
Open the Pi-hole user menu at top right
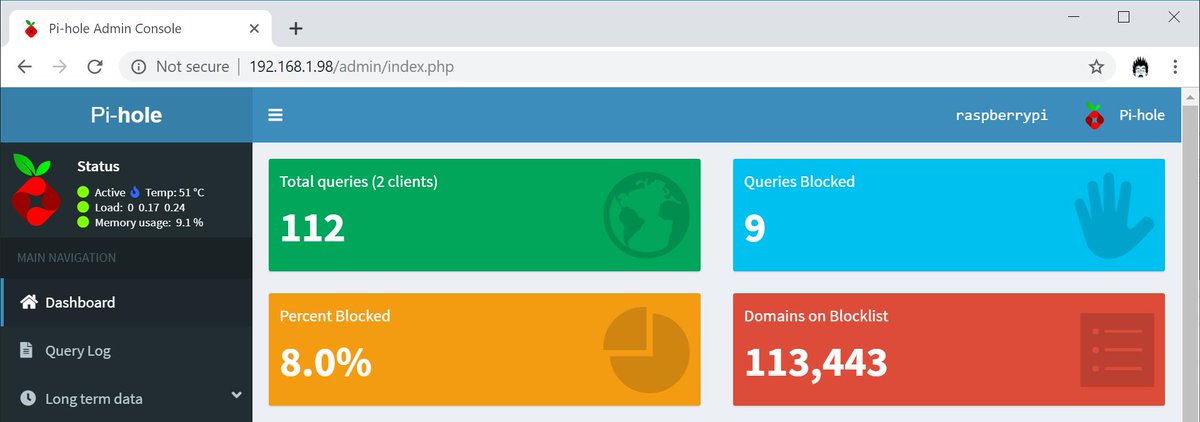(x=1124, y=115)
